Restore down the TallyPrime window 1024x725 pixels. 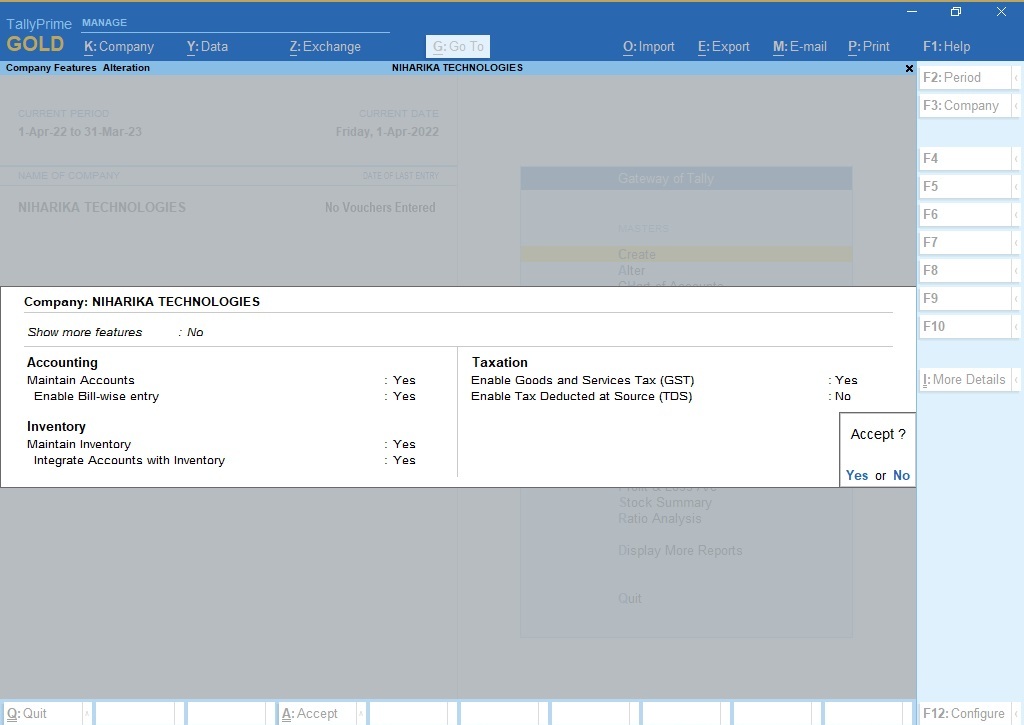pos(956,12)
